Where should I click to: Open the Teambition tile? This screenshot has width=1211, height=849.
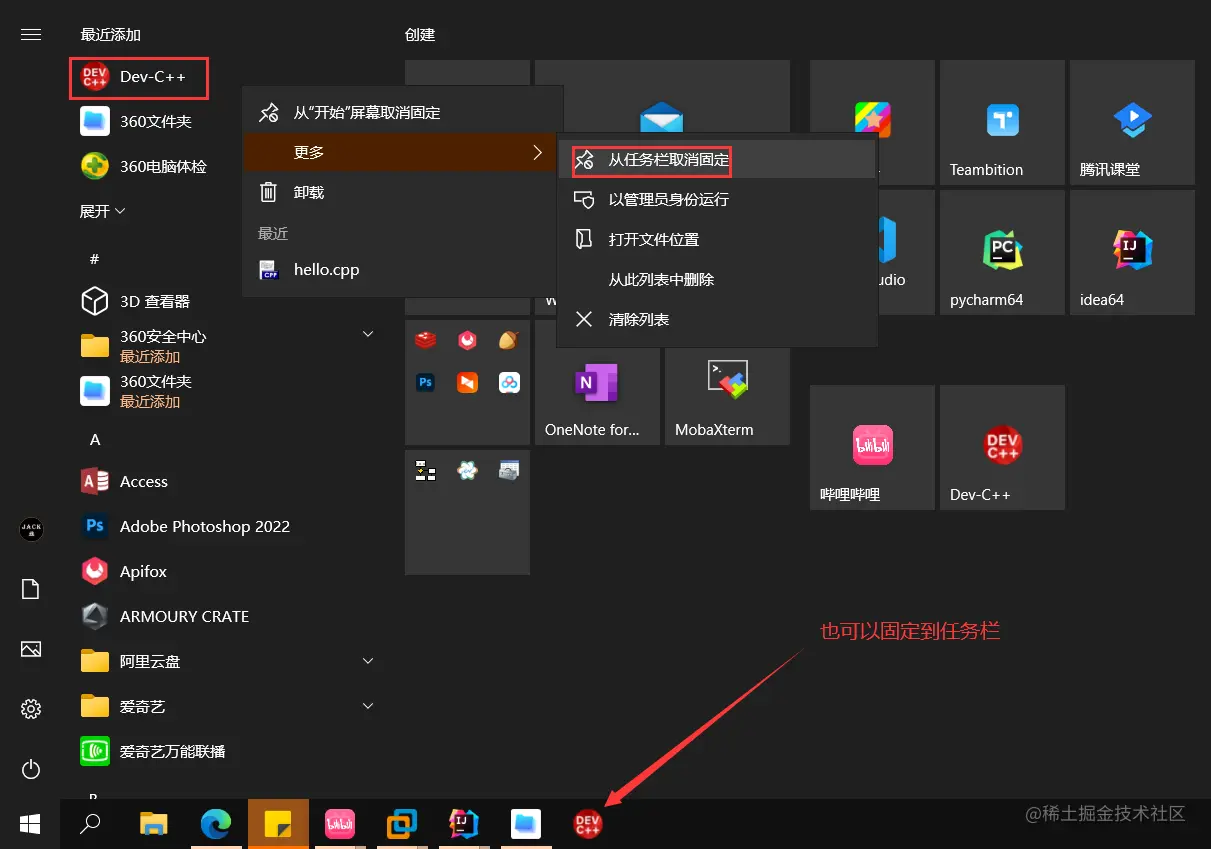click(x=1002, y=122)
